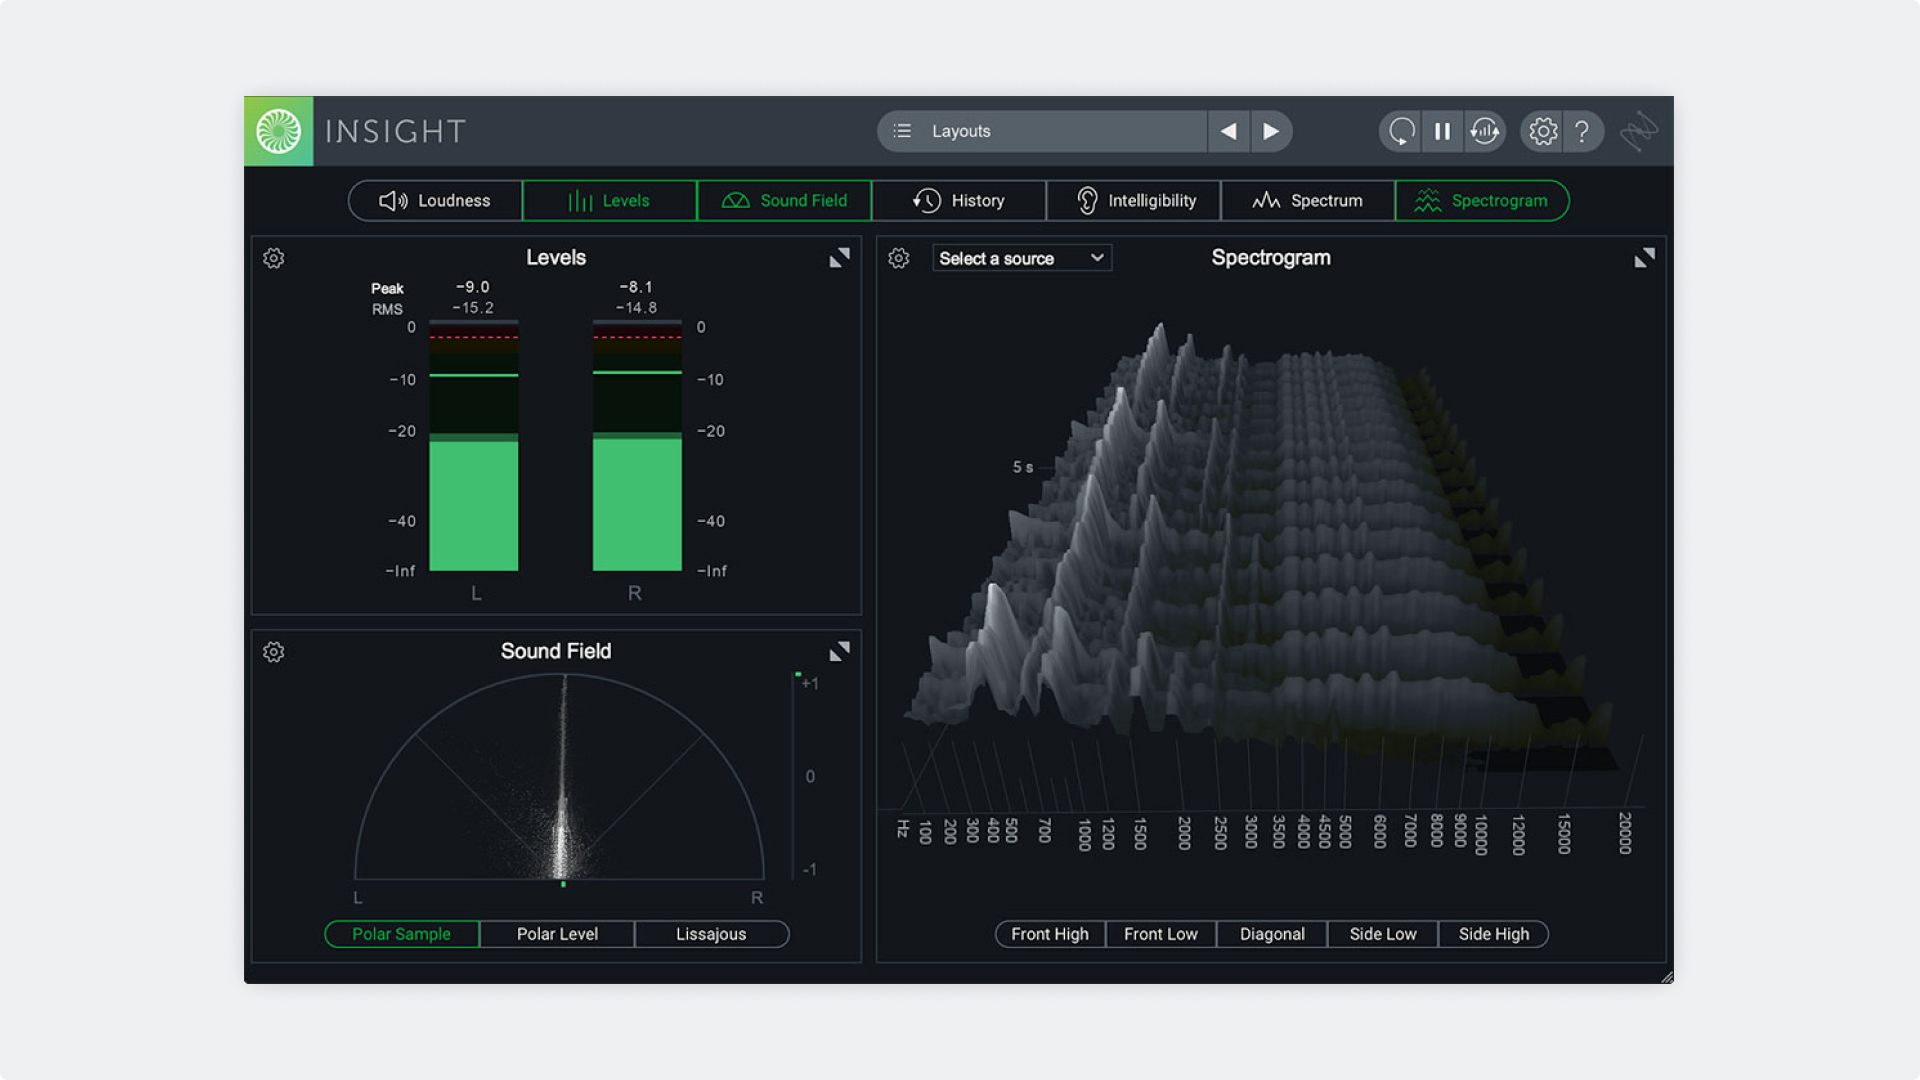
Task: Click the pause metering icon
Action: tap(1442, 131)
